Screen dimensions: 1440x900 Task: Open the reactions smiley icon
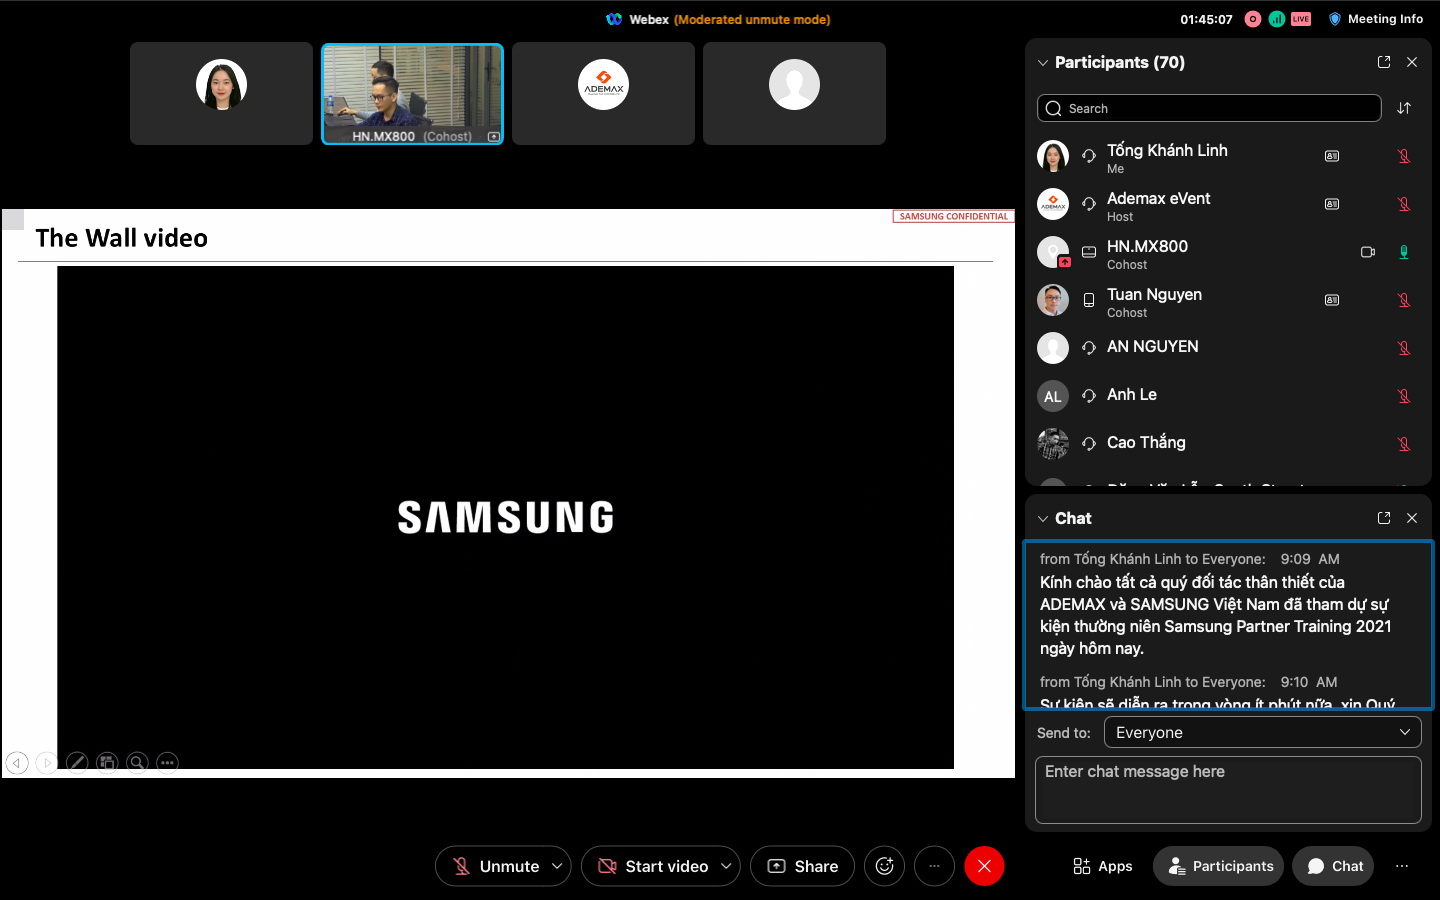point(884,866)
